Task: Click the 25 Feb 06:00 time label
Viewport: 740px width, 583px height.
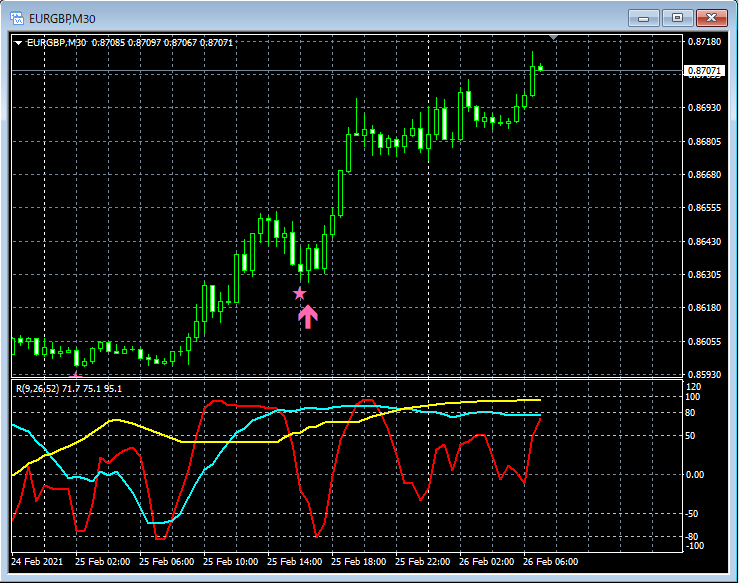Action: pyautogui.click(x=167, y=562)
